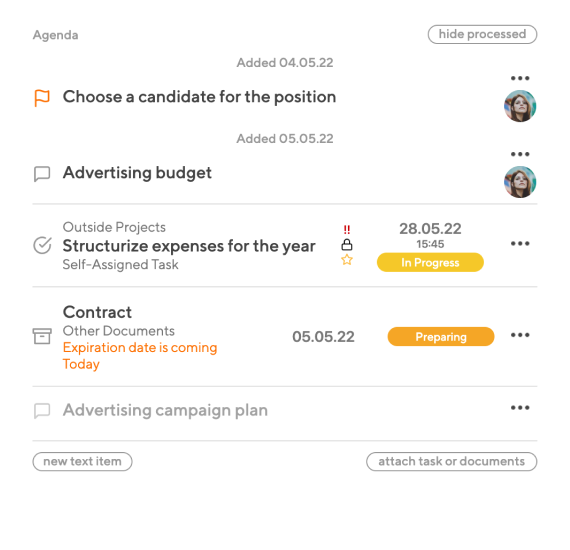The image size is (570, 550).
Task: Click the hide processed button
Action: click(482, 35)
